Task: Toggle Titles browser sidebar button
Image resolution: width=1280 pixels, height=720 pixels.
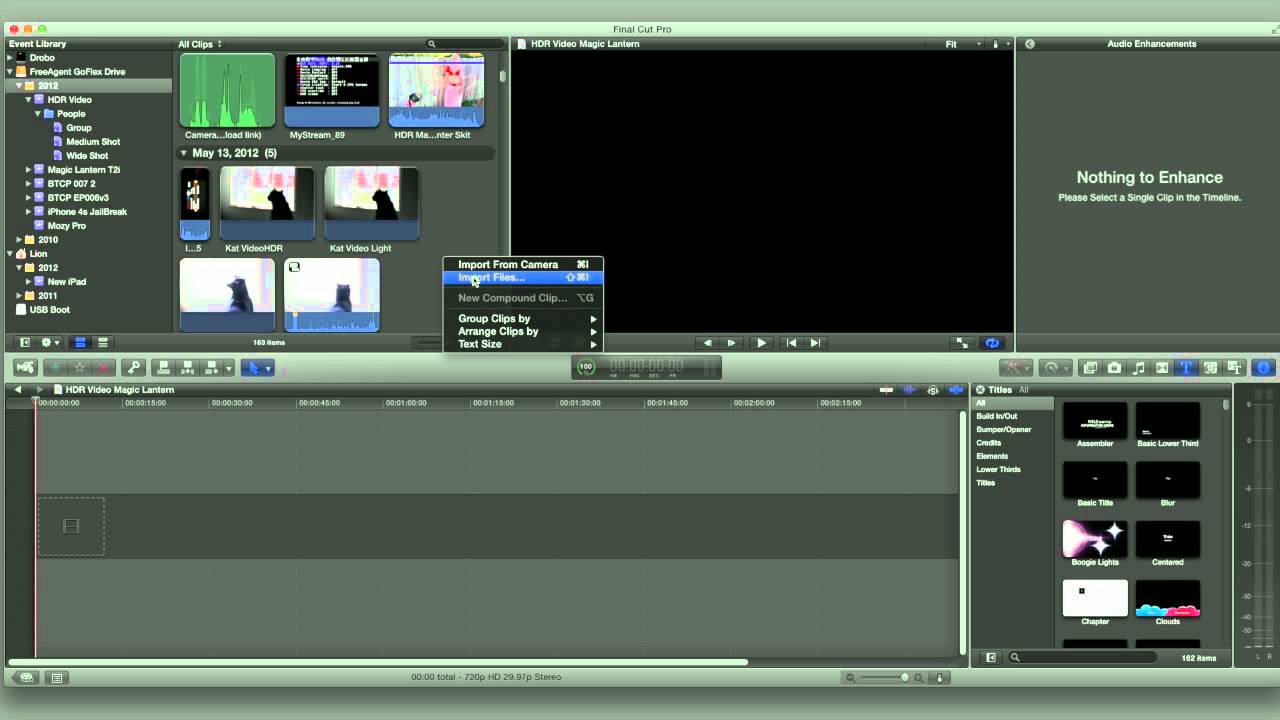Action: coord(991,657)
